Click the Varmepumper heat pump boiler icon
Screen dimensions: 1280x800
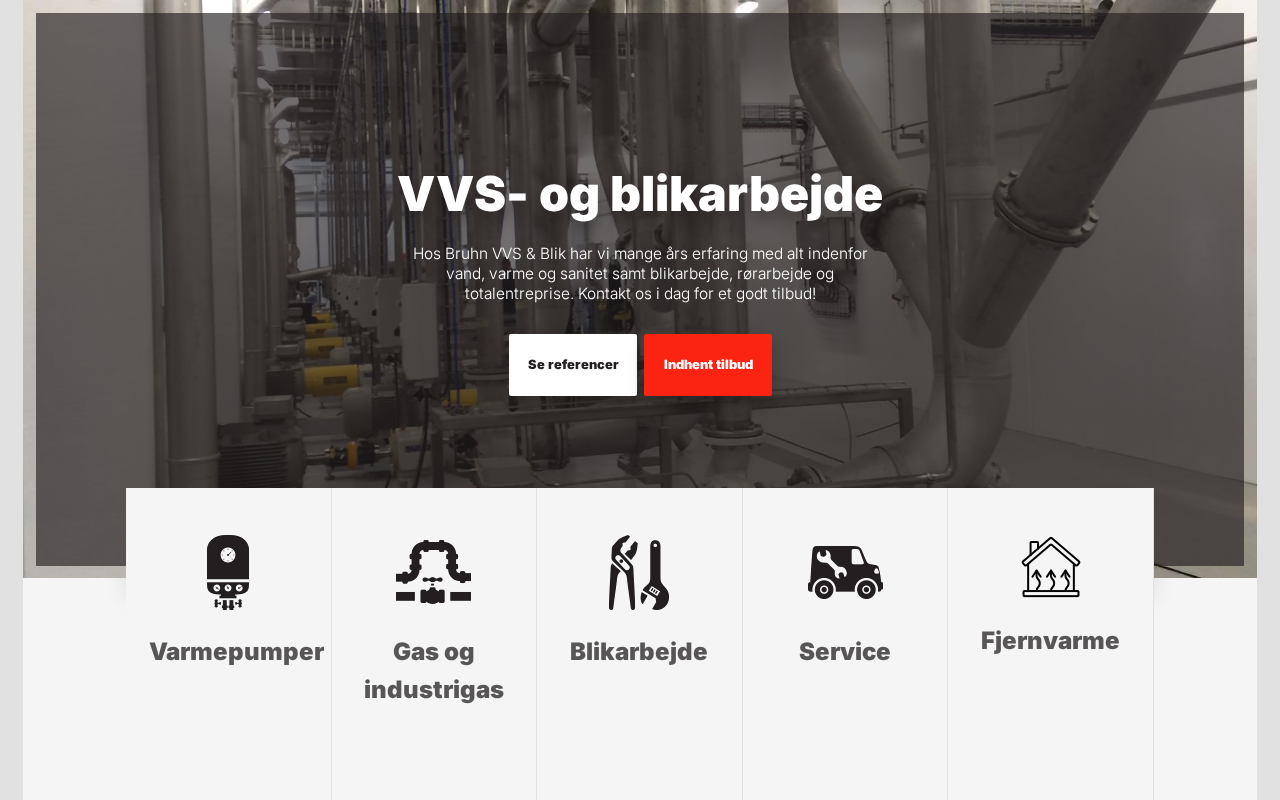[x=228, y=572]
